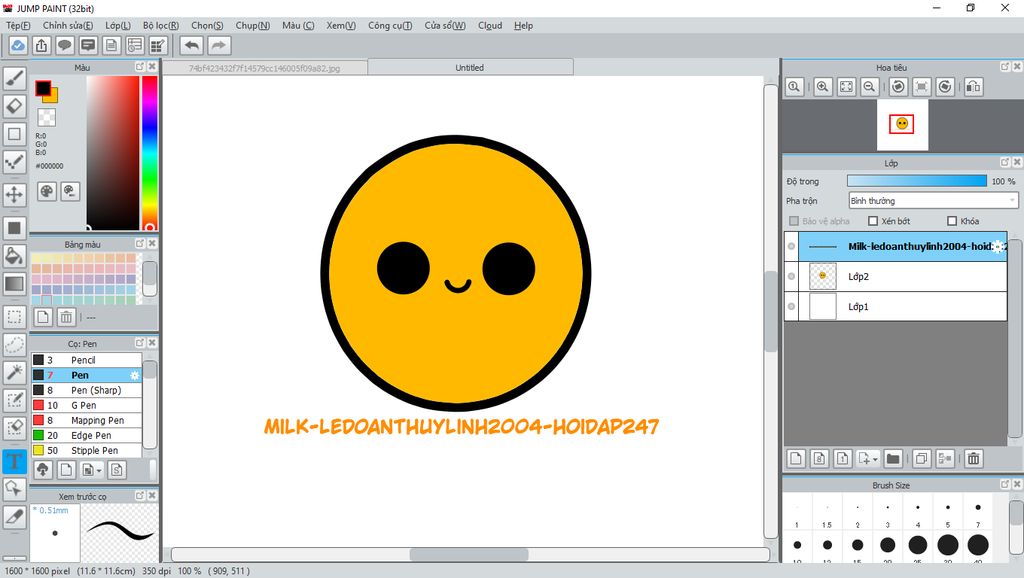1024x578 pixels.
Task: Toggle the Khóa checkbox
Action: pyautogui.click(x=952, y=221)
